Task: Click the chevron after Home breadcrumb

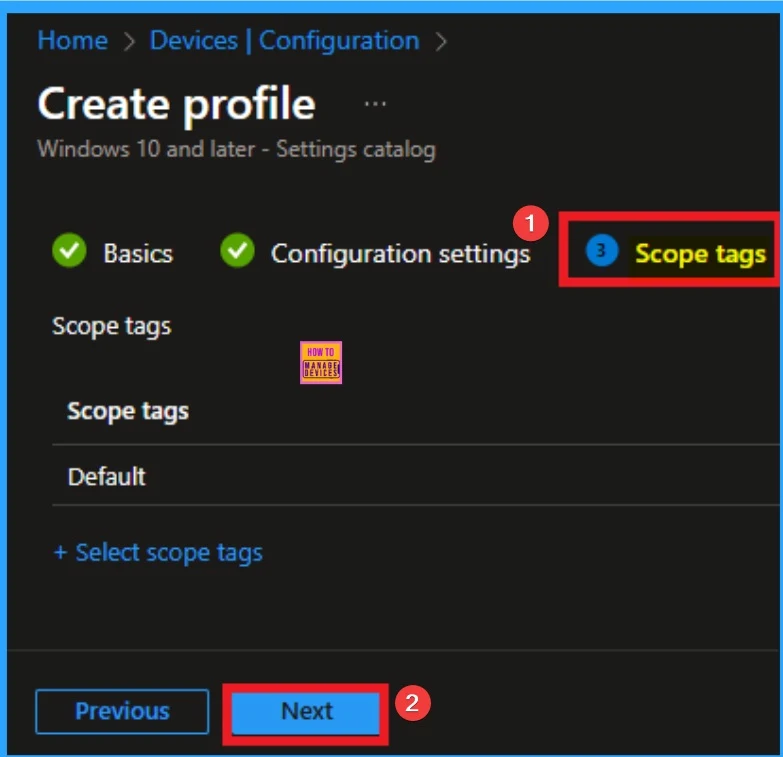Action: [129, 42]
